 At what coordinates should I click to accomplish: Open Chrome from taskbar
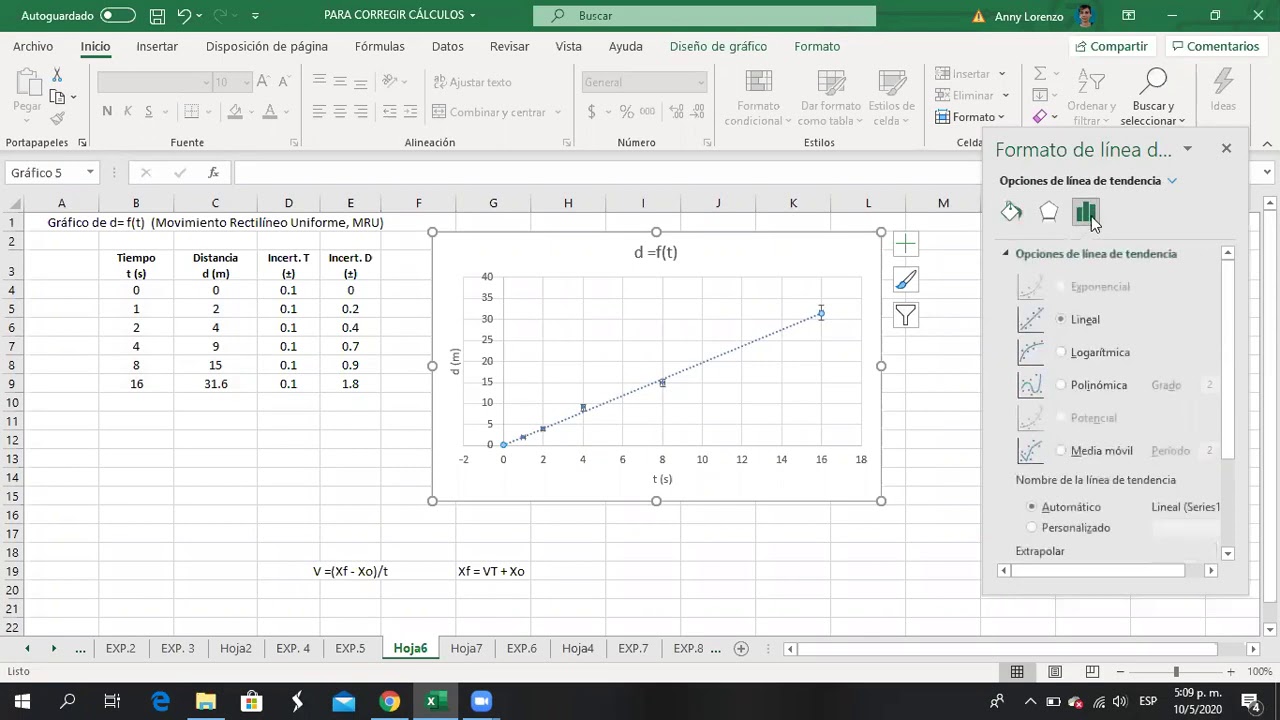(x=389, y=701)
